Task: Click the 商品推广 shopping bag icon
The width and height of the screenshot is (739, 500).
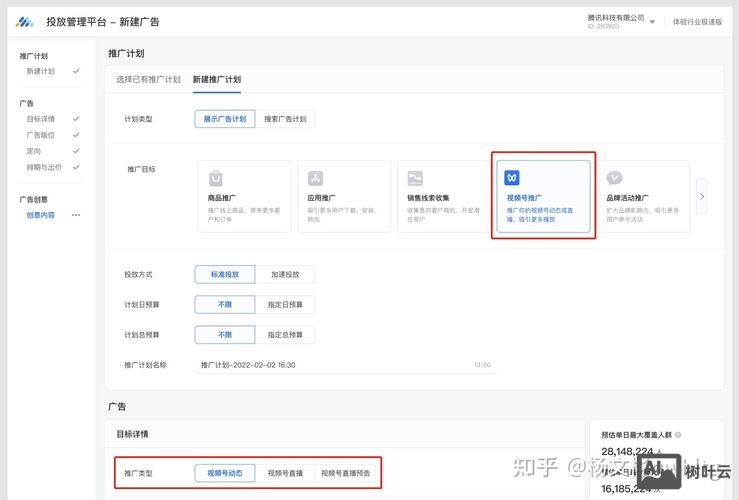Action: pyautogui.click(x=215, y=178)
